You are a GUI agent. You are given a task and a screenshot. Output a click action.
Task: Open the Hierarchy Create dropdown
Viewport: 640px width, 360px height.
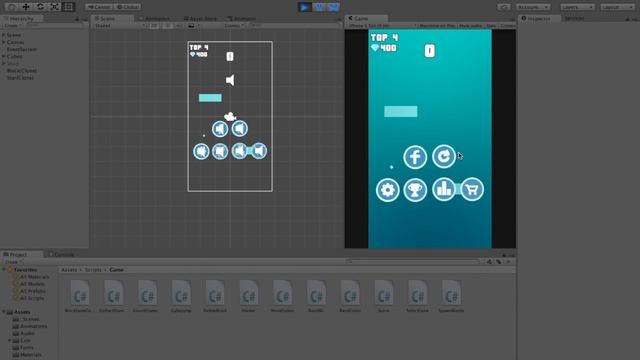click(12, 25)
